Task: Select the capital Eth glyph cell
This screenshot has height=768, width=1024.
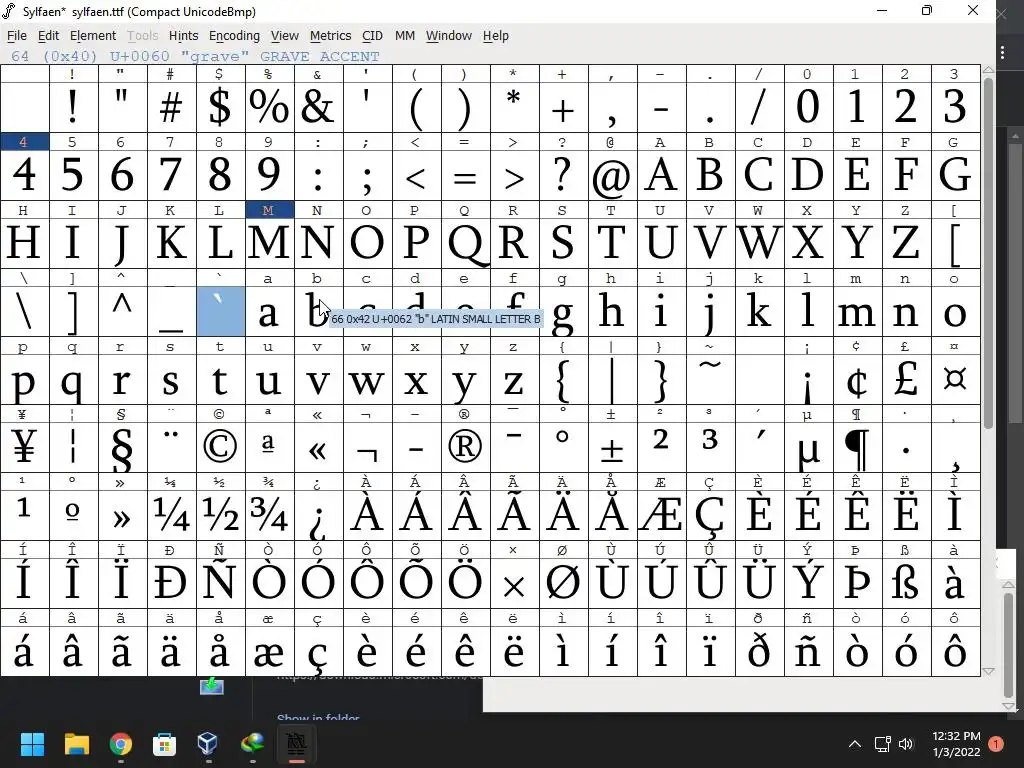Action: [x=172, y=583]
